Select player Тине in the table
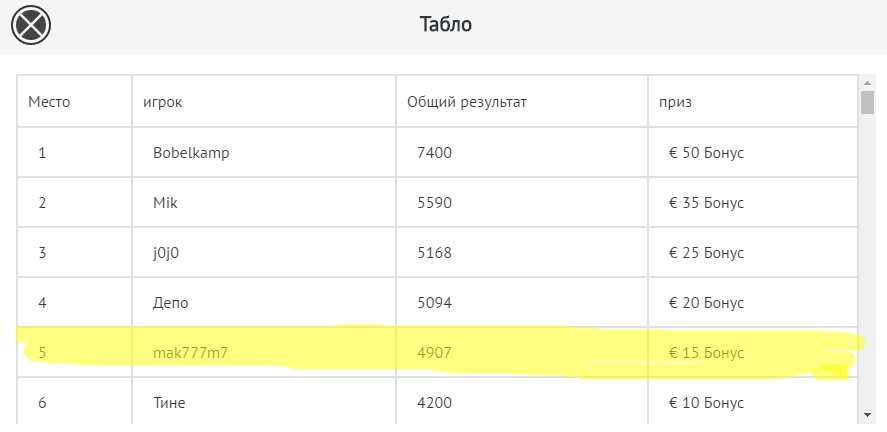 pyautogui.click(x=169, y=403)
